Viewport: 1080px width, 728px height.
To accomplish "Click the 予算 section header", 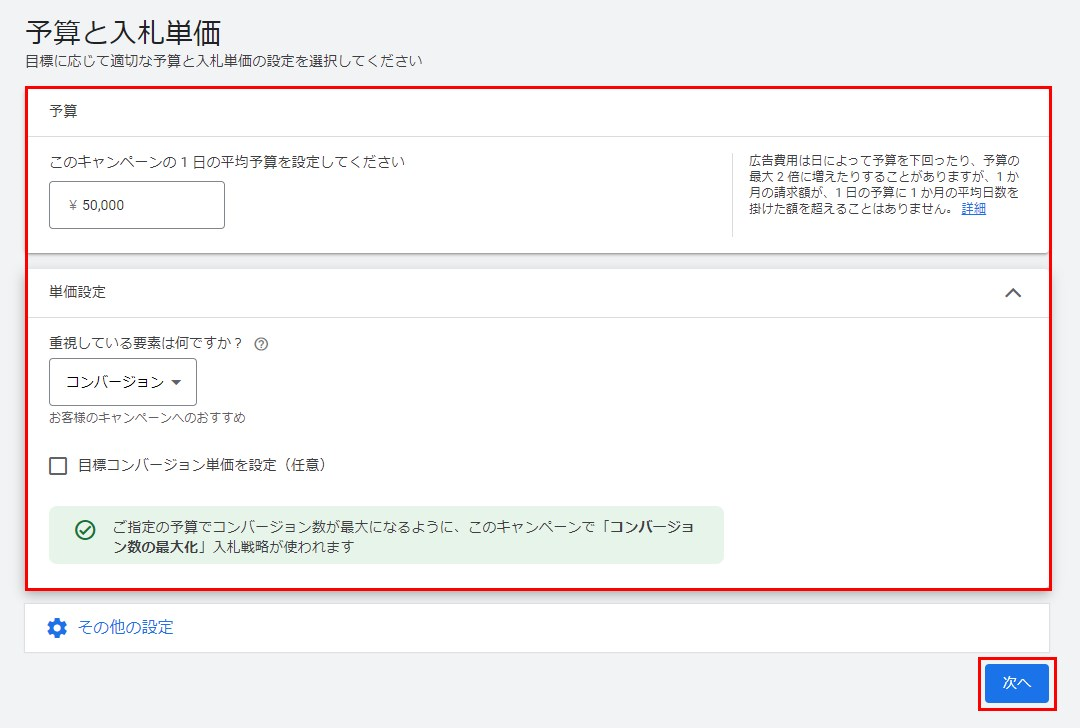I will point(64,112).
